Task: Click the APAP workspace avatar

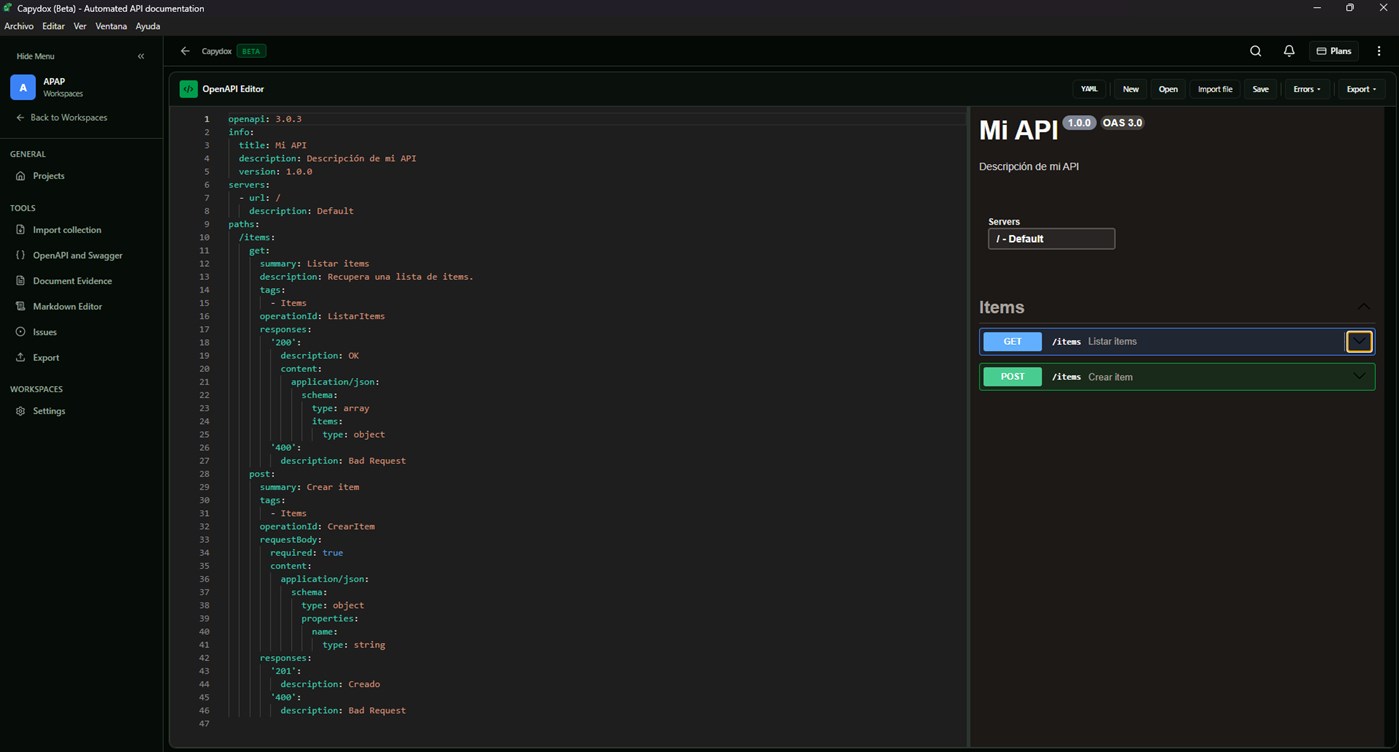Action: pyautogui.click(x=22, y=87)
